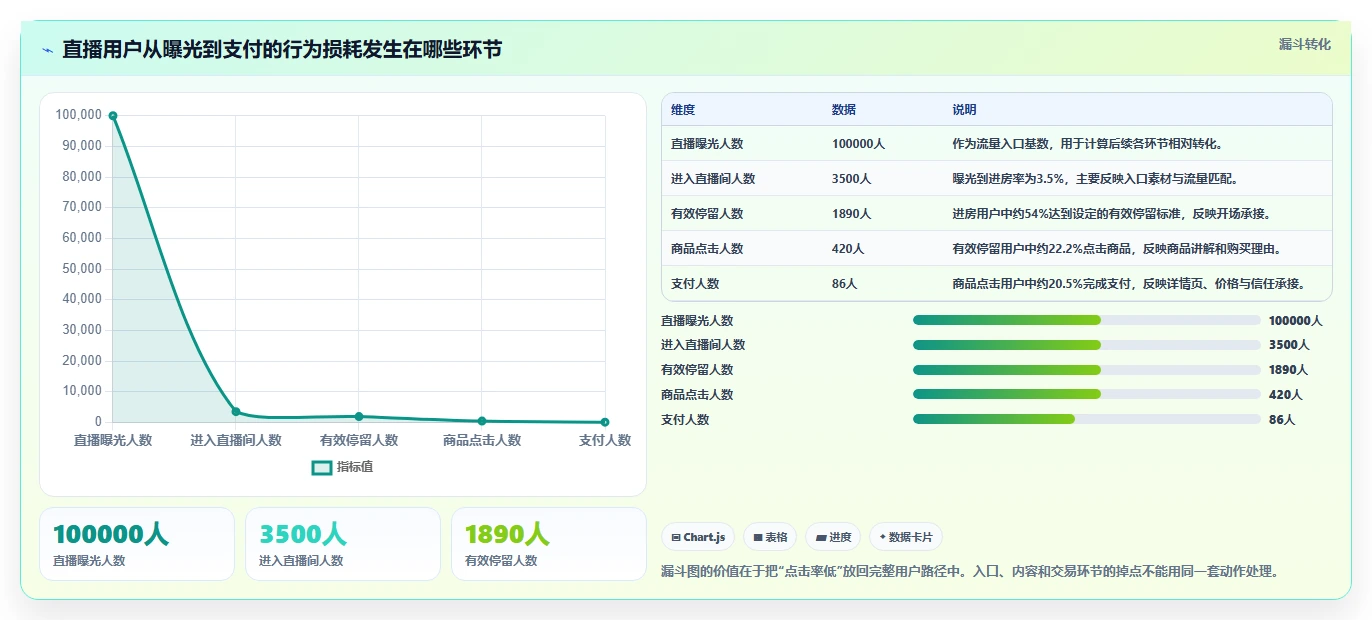Click the 进入直播间人数 progress bar
This screenshot has width=1372, height=620.
pos(1086,345)
